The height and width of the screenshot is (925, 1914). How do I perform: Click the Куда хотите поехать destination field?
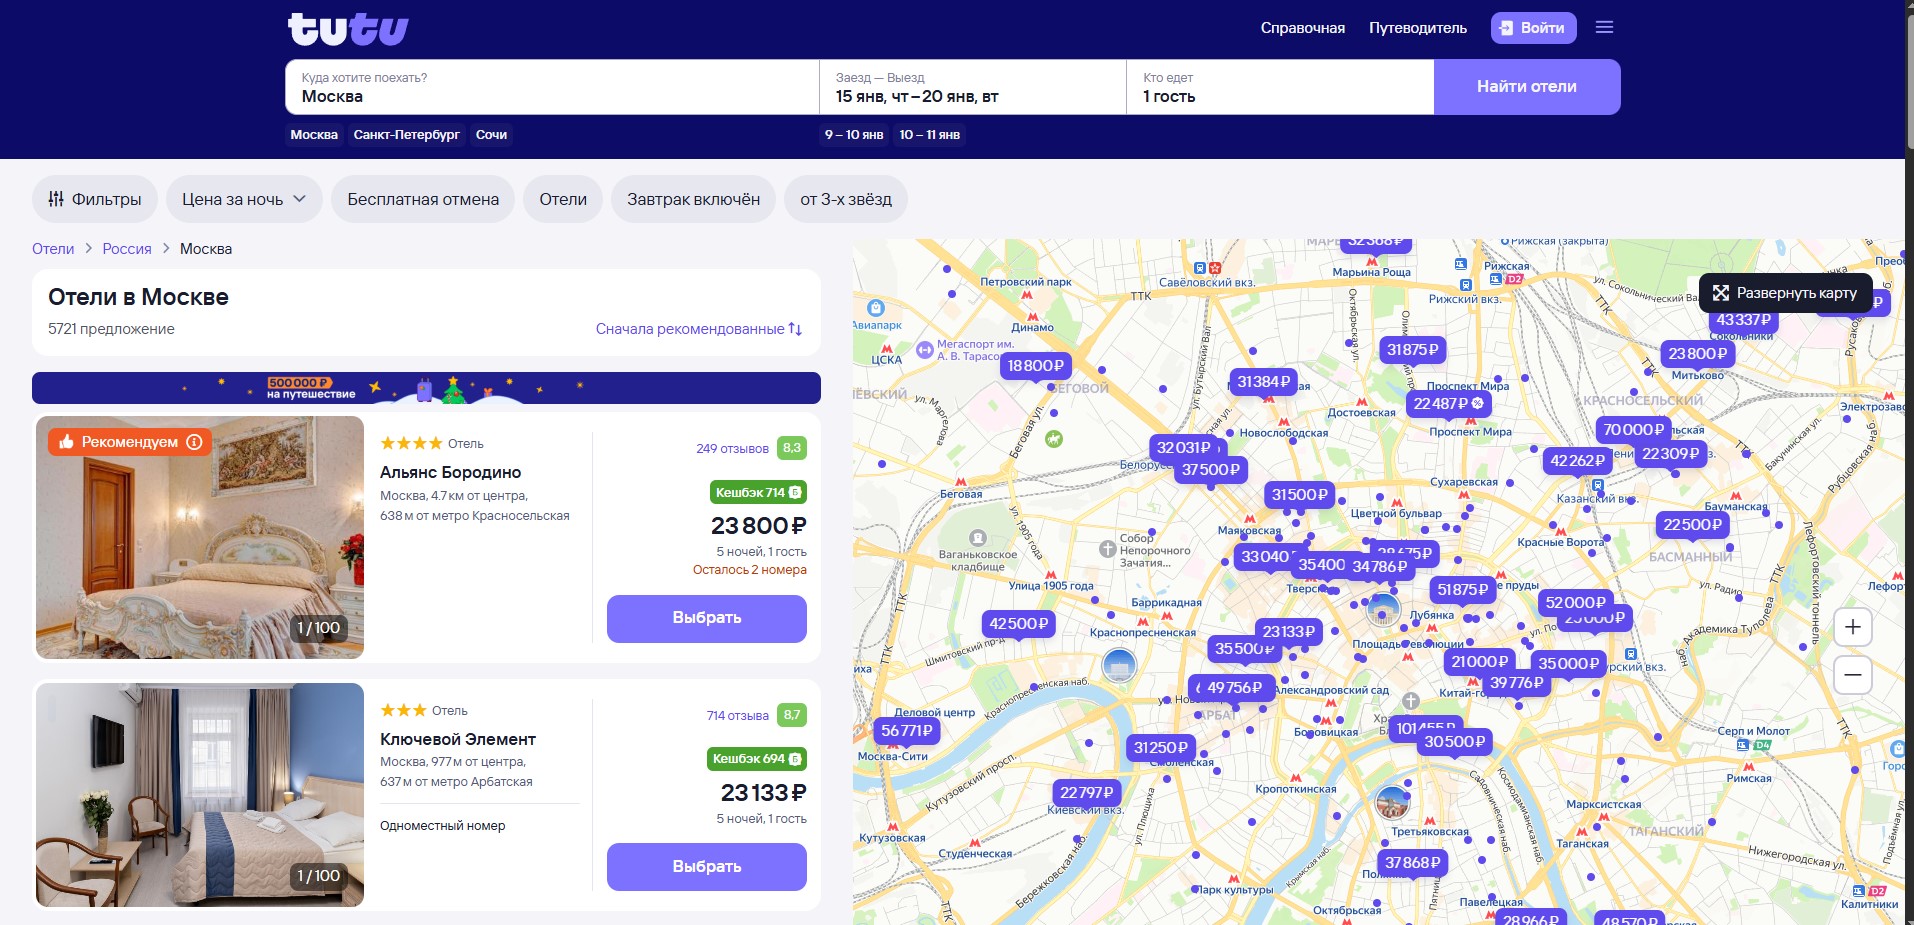tap(551, 88)
